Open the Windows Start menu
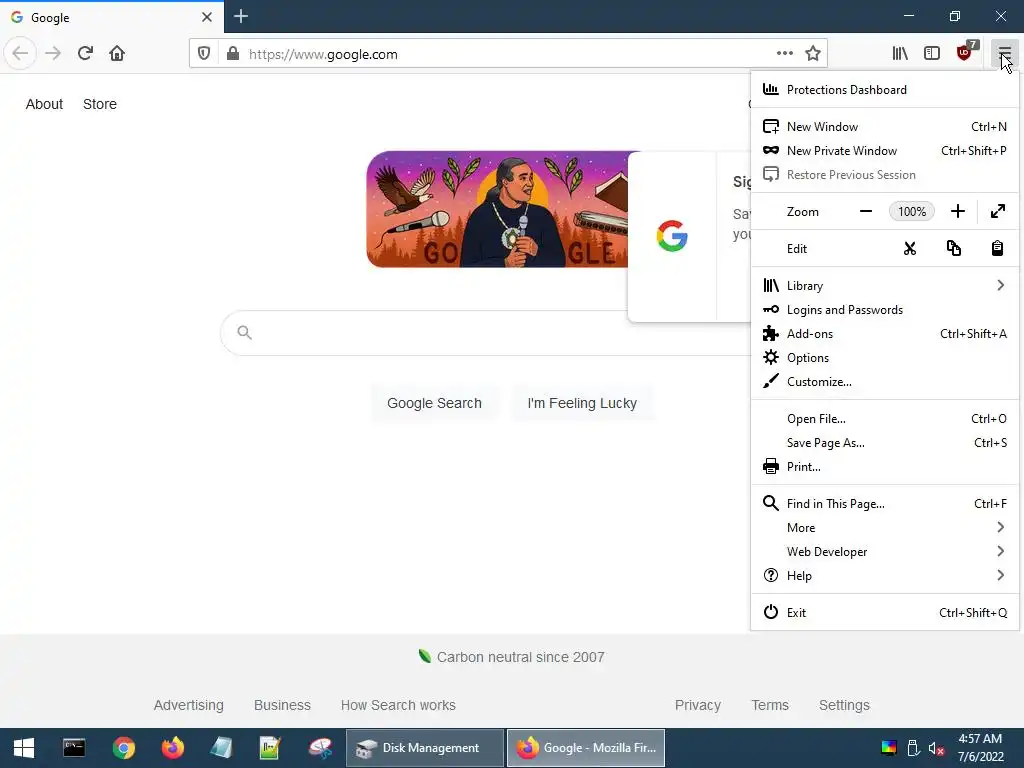This screenshot has height=768, width=1024. click(x=24, y=748)
